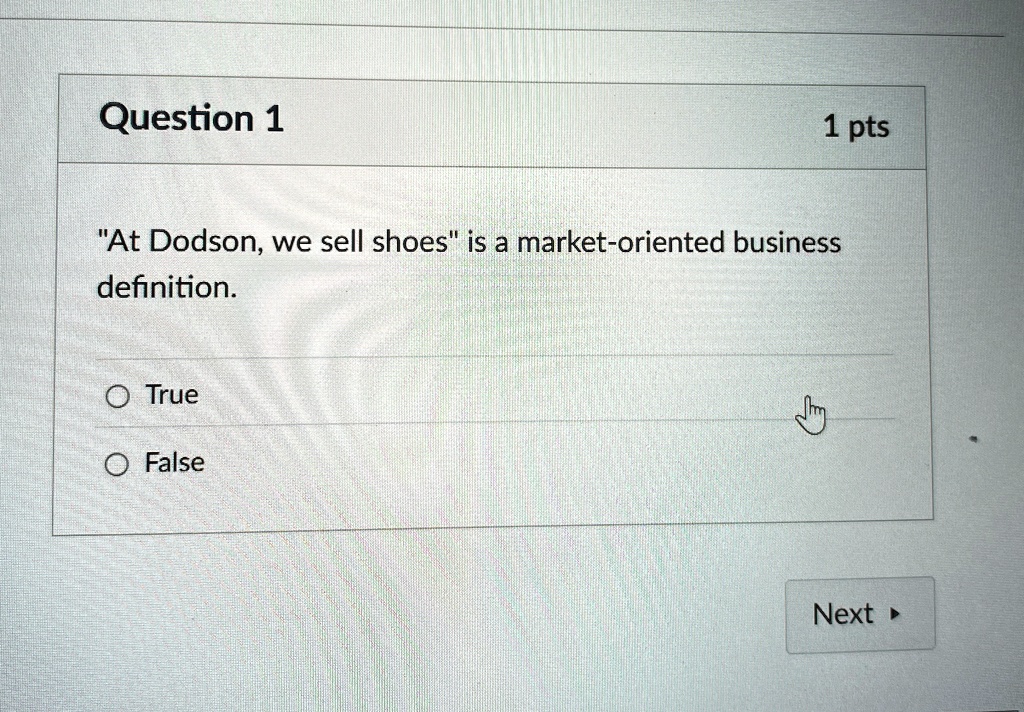Click the word definition in the question

pyautogui.click(x=167, y=287)
